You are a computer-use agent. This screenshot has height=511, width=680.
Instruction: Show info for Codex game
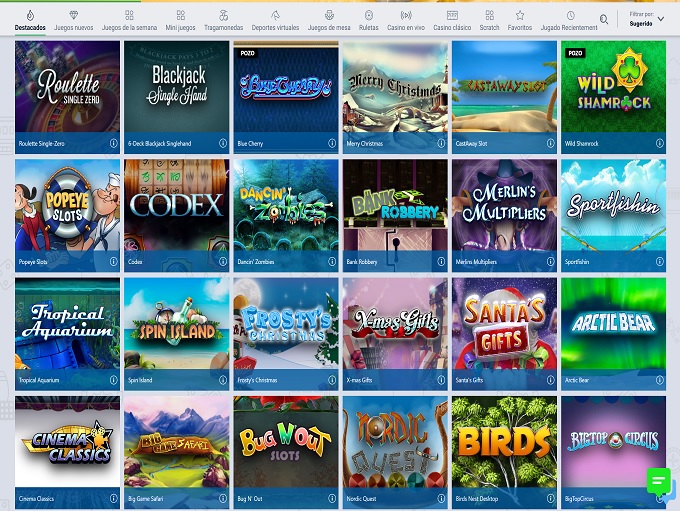[223, 262]
